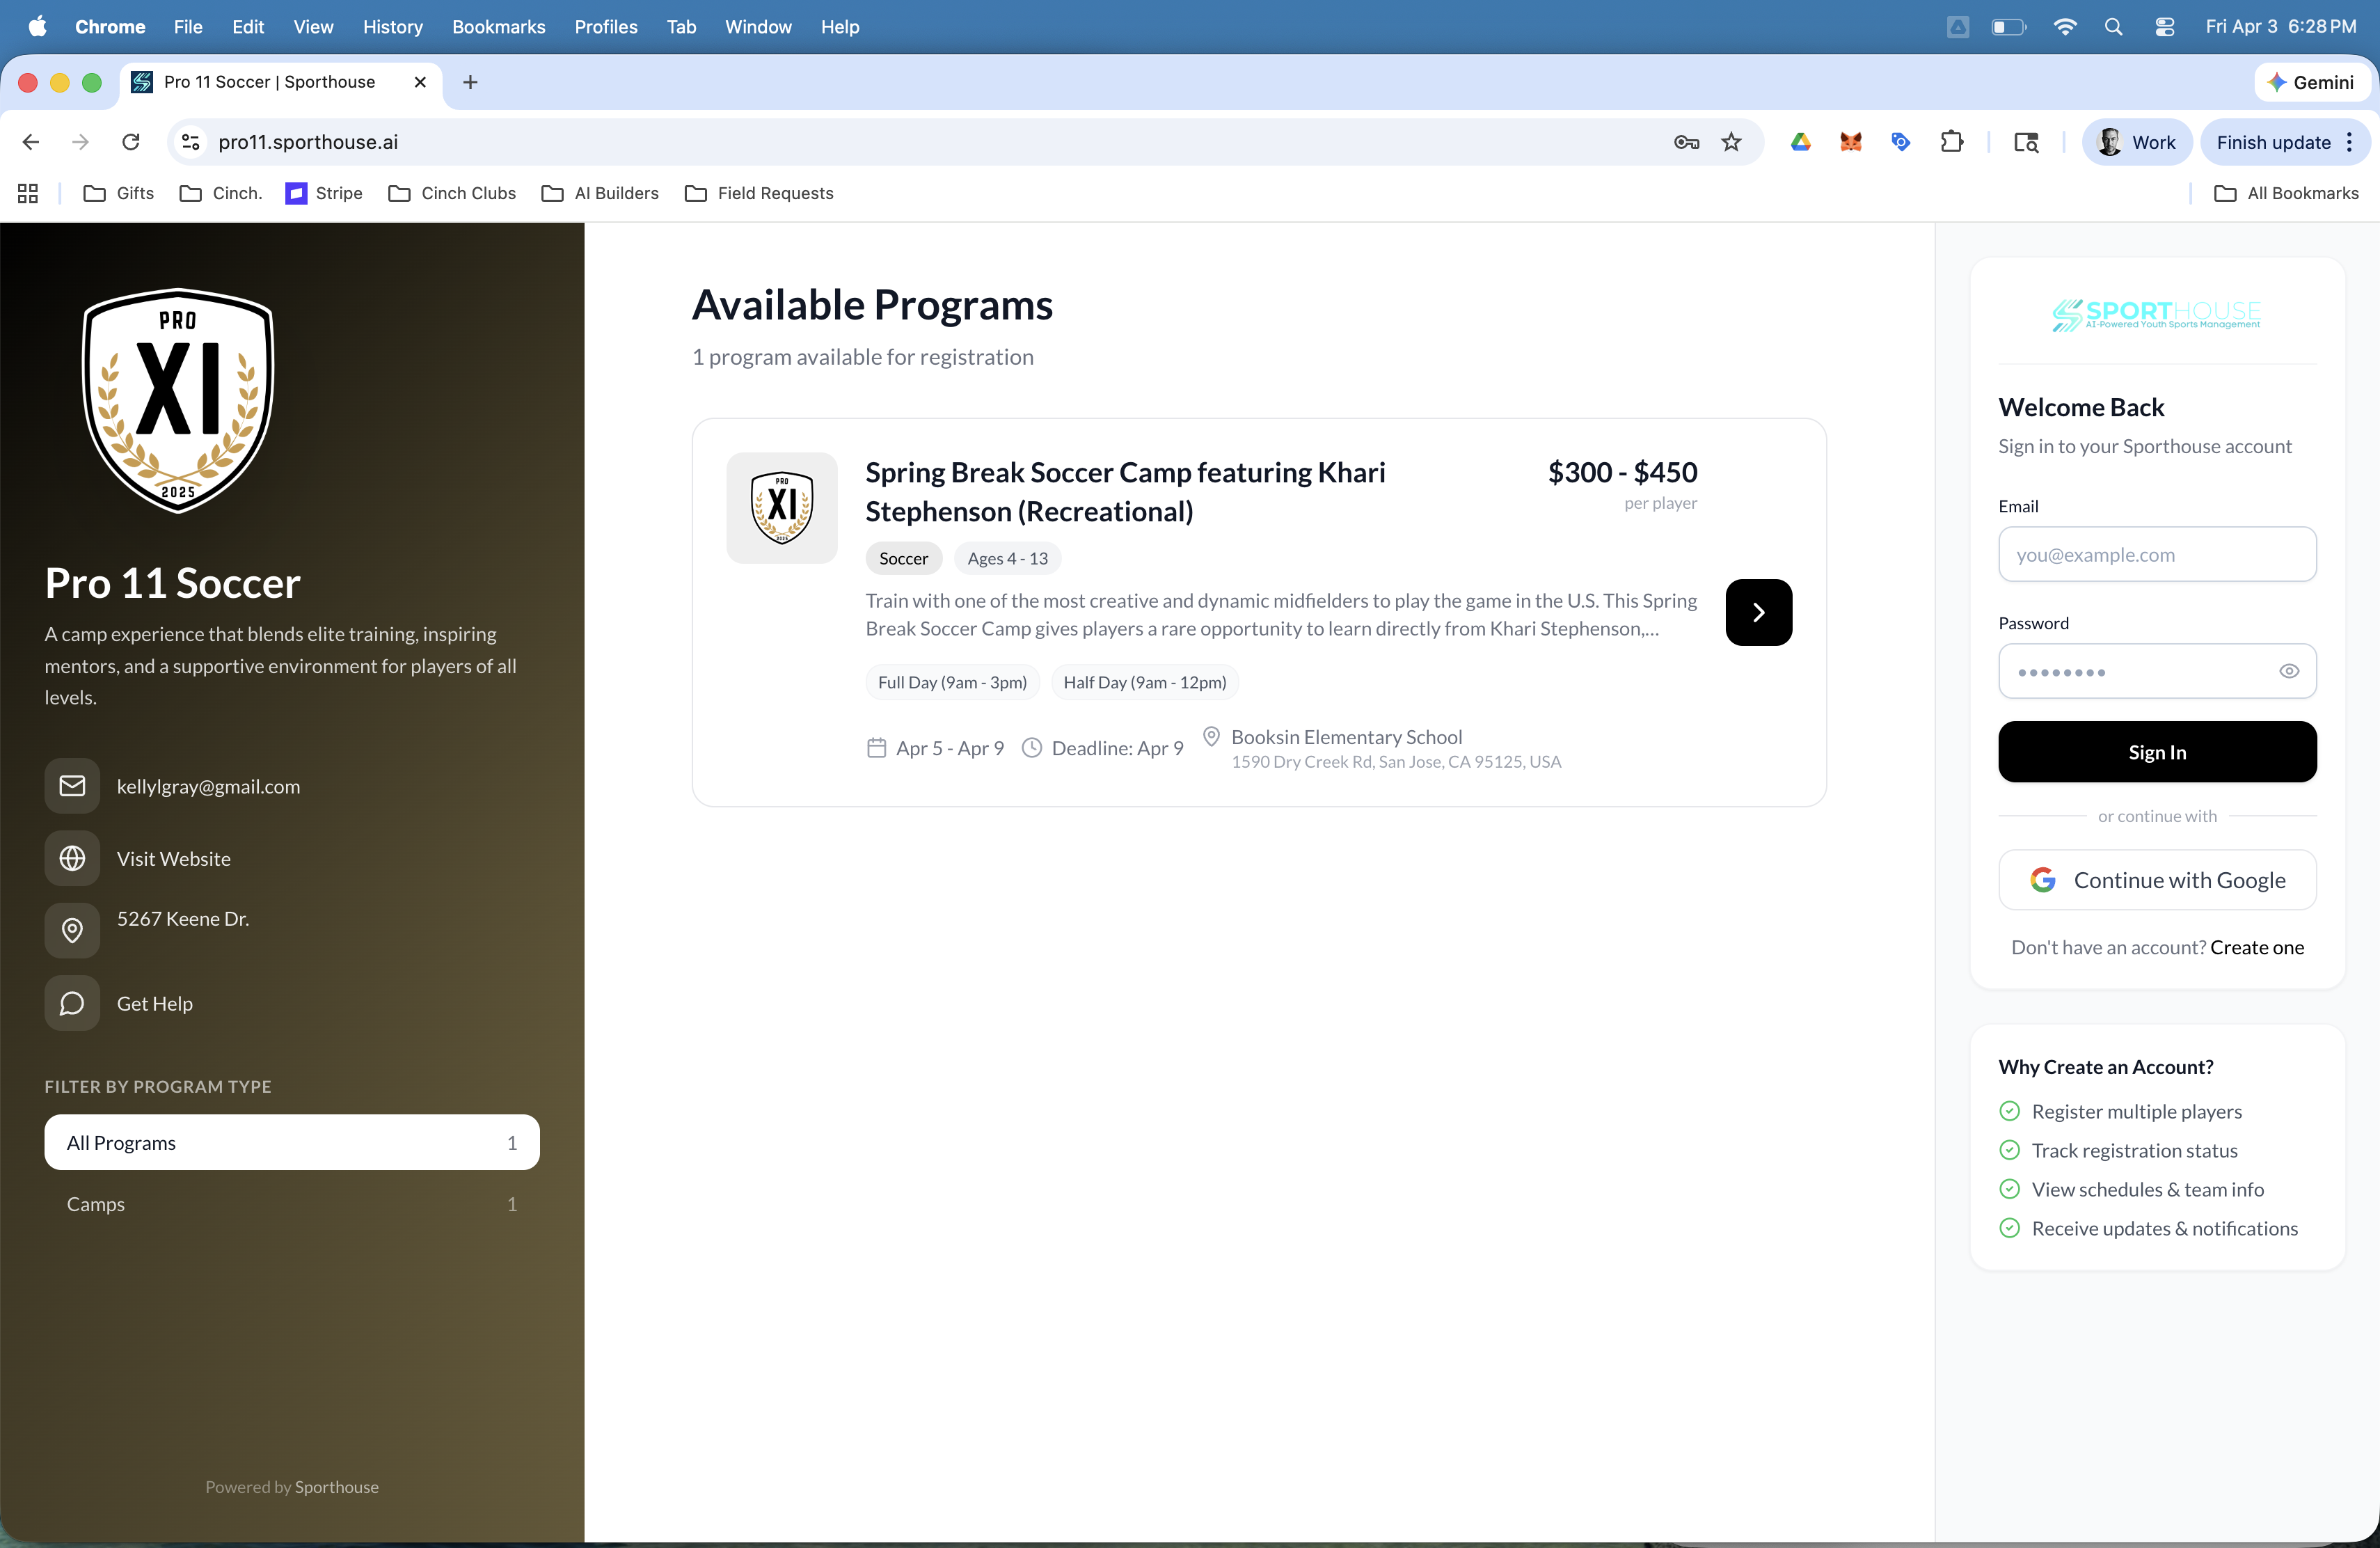Open the tab search media icon
The image size is (2380, 1548).
pyautogui.click(x=2026, y=142)
